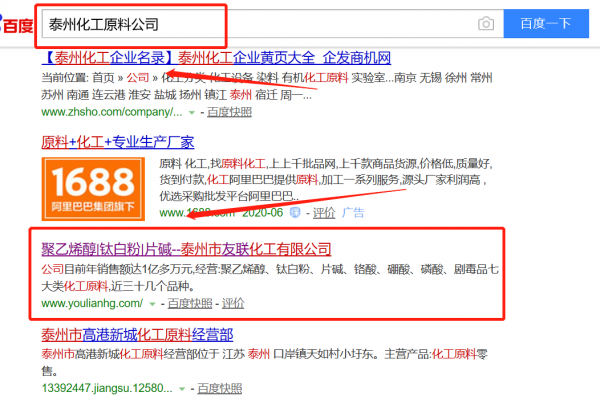Click the 广告 label on 1688 result

coord(353,212)
